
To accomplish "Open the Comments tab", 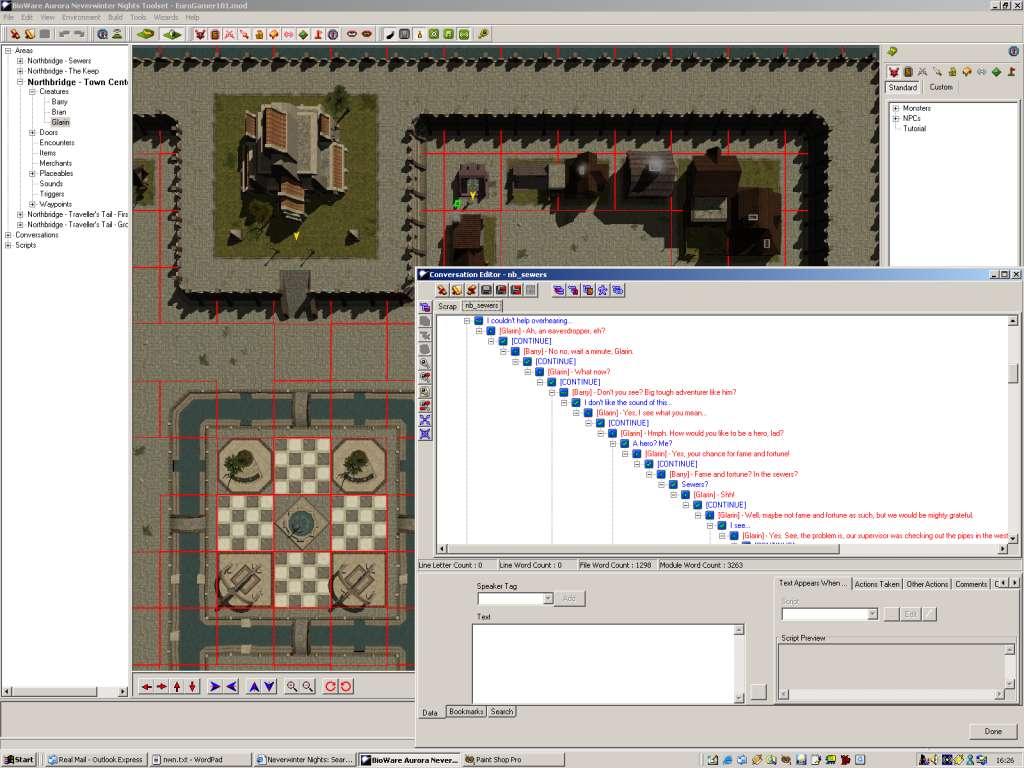I will click(x=971, y=584).
